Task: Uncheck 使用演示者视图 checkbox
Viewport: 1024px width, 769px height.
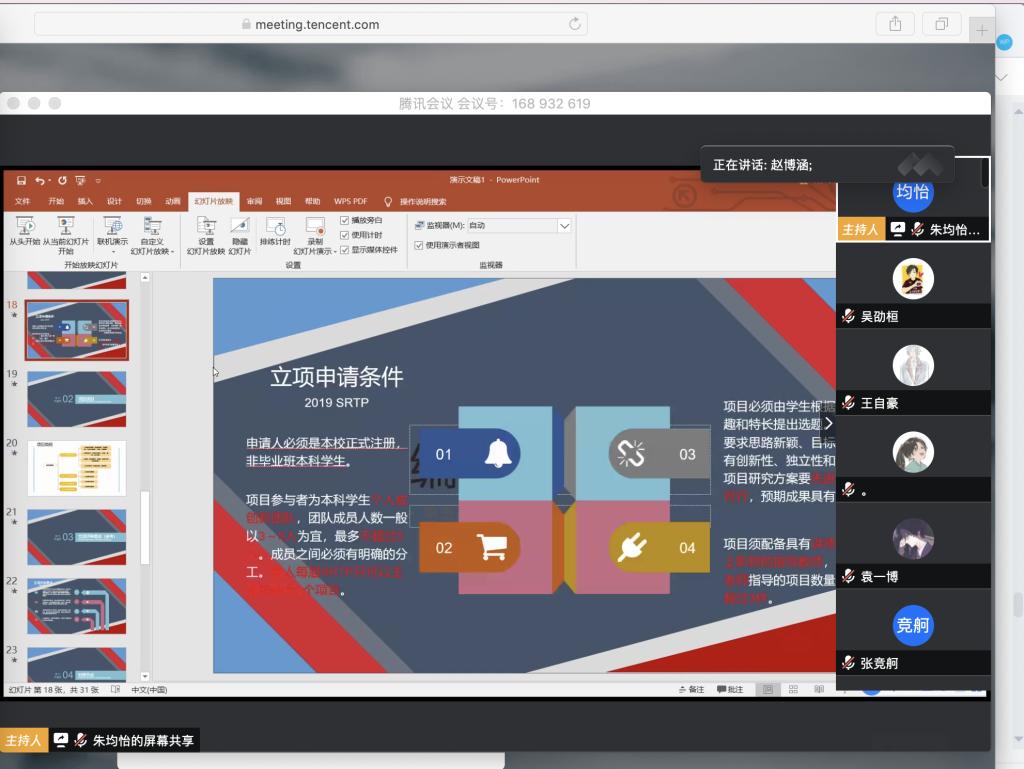Action: 419,245
